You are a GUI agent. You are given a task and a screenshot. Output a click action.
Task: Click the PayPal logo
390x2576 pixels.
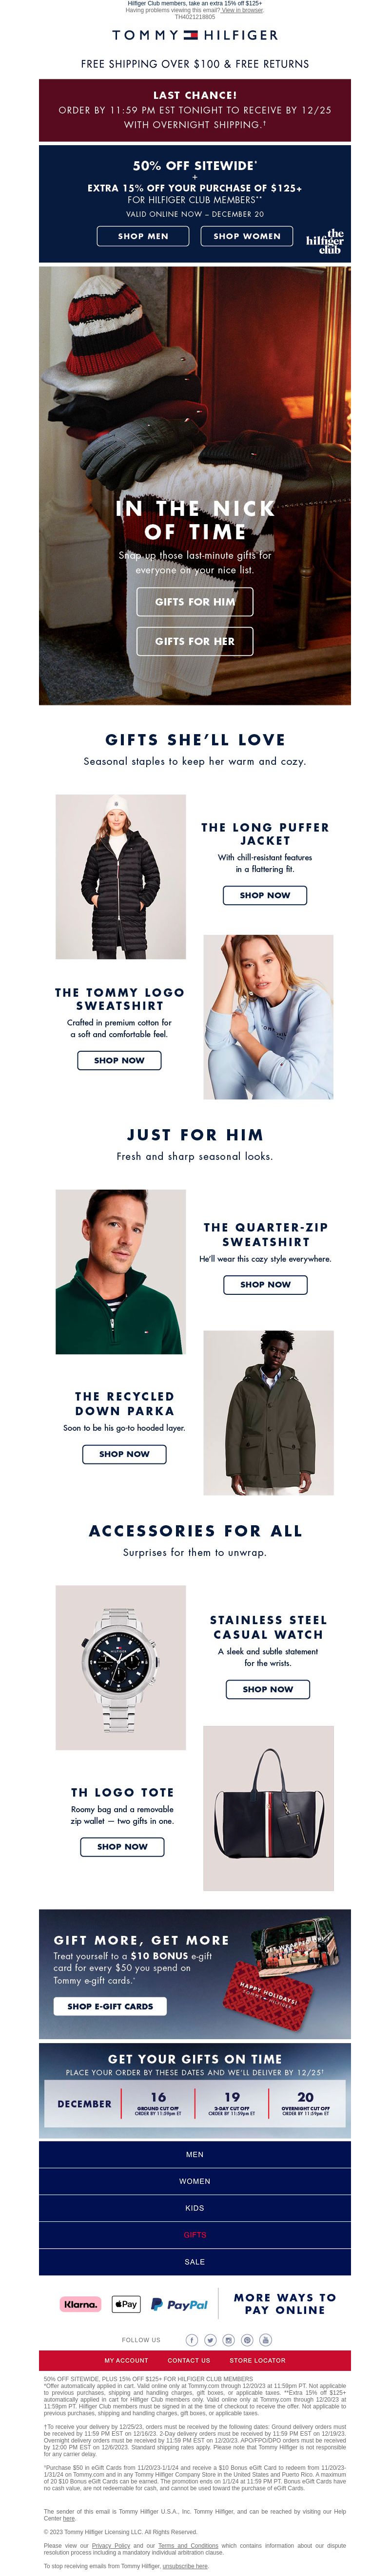(x=179, y=2304)
